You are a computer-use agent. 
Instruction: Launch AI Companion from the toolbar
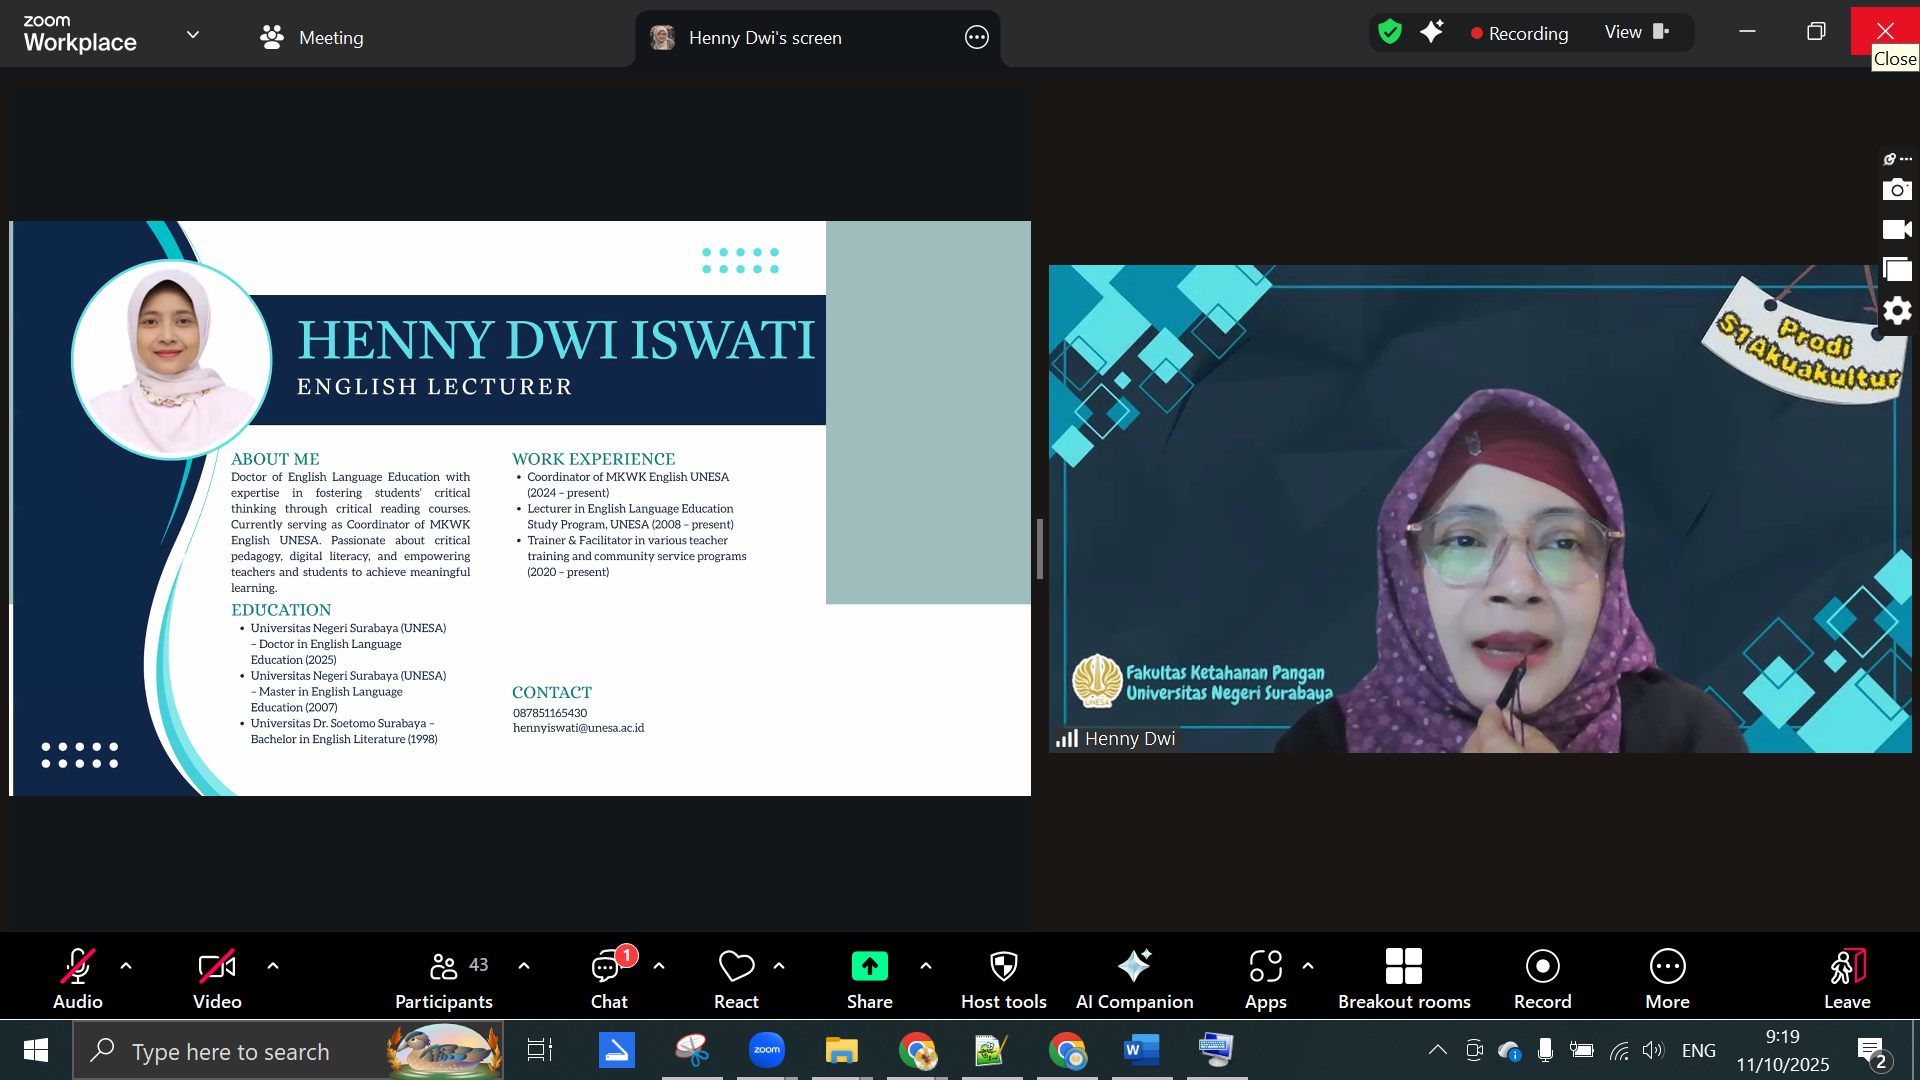pyautogui.click(x=1134, y=978)
